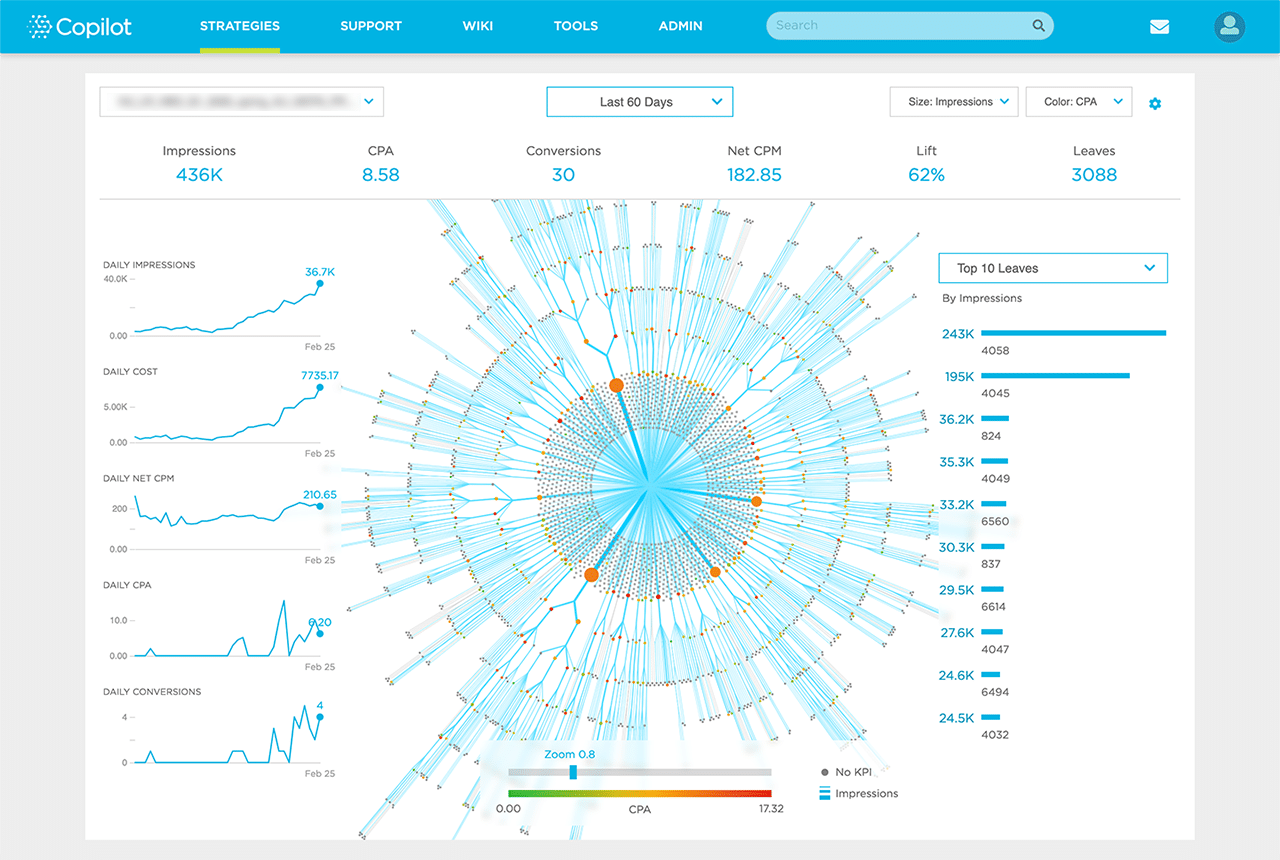Expand the Top 10 Leaves dropdown

pos(1053,268)
